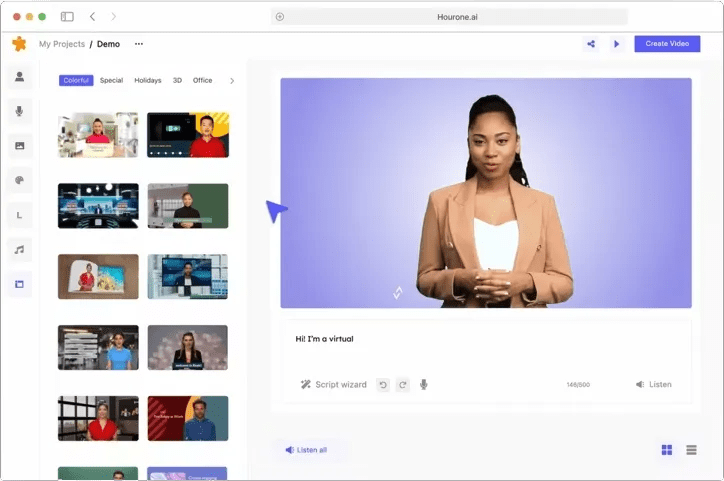This screenshot has width=724, height=481.
Task: Click the Create Video button
Action: [x=667, y=44]
